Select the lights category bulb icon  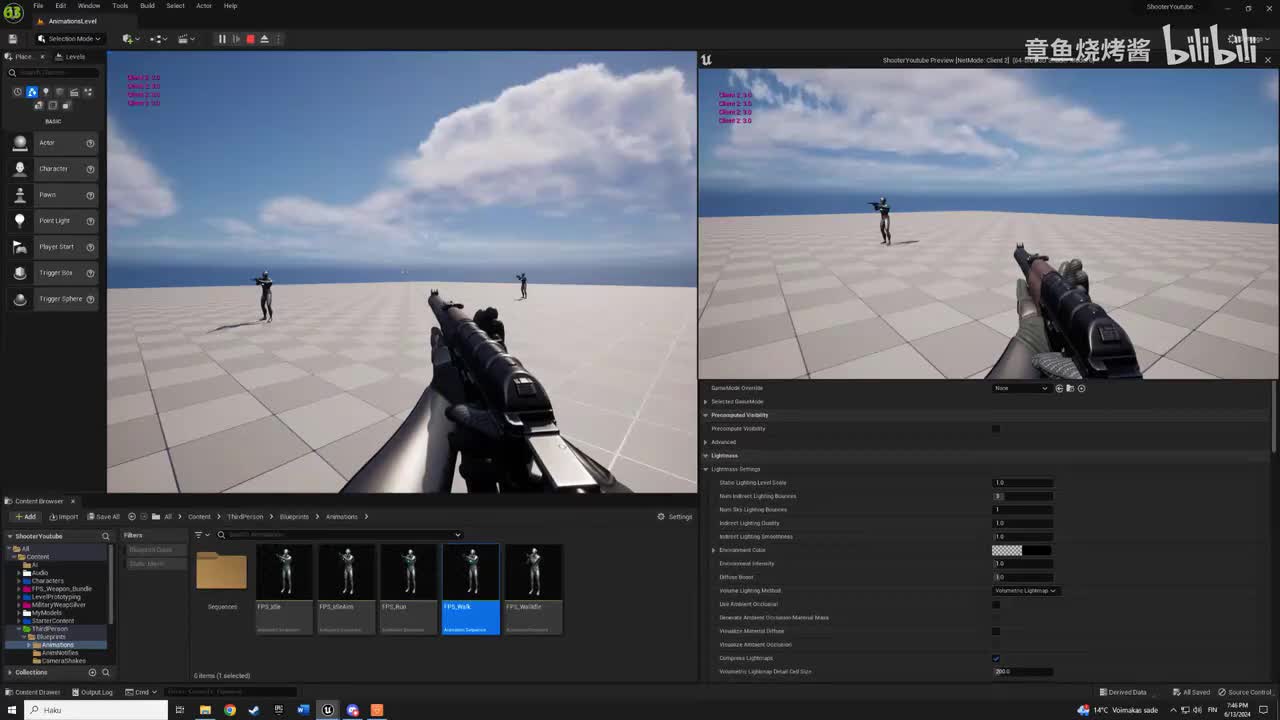(x=45, y=92)
